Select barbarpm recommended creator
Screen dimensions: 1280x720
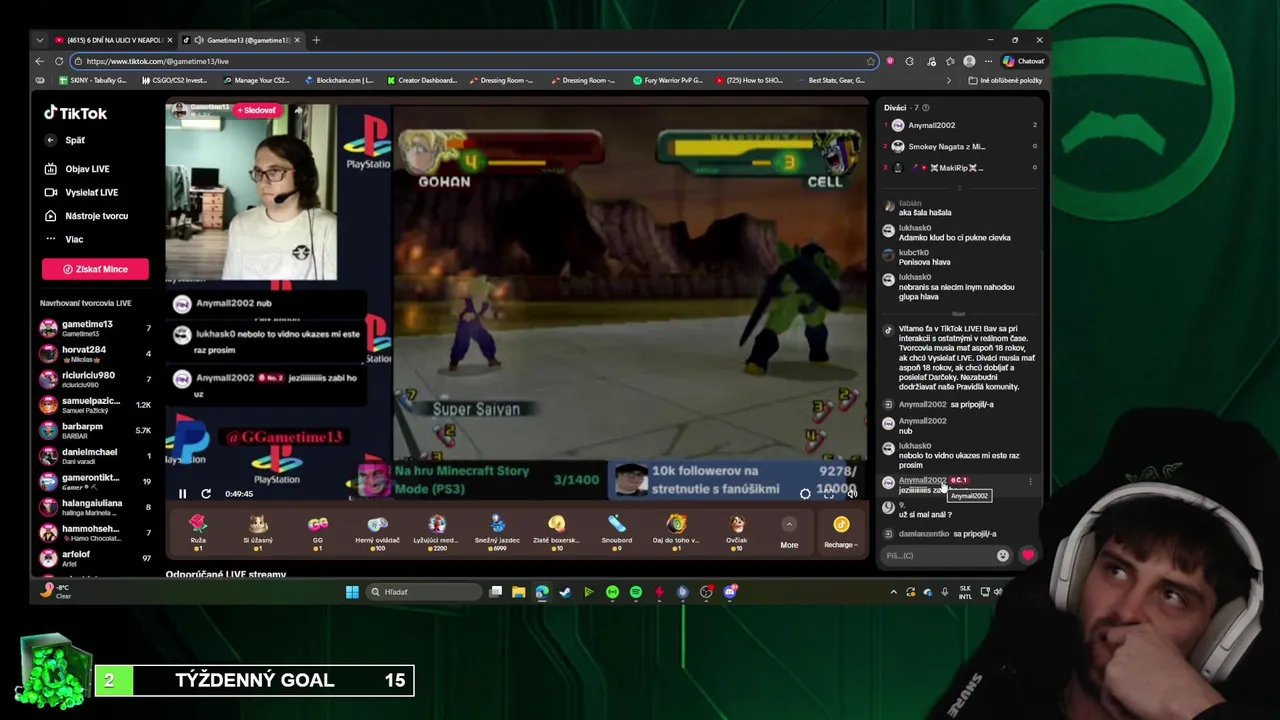click(x=95, y=430)
